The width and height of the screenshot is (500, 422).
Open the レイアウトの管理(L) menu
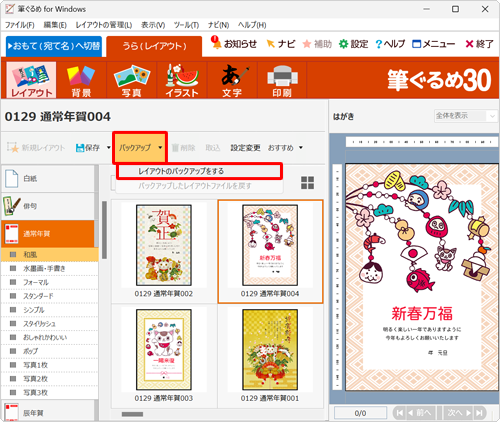point(104,25)
